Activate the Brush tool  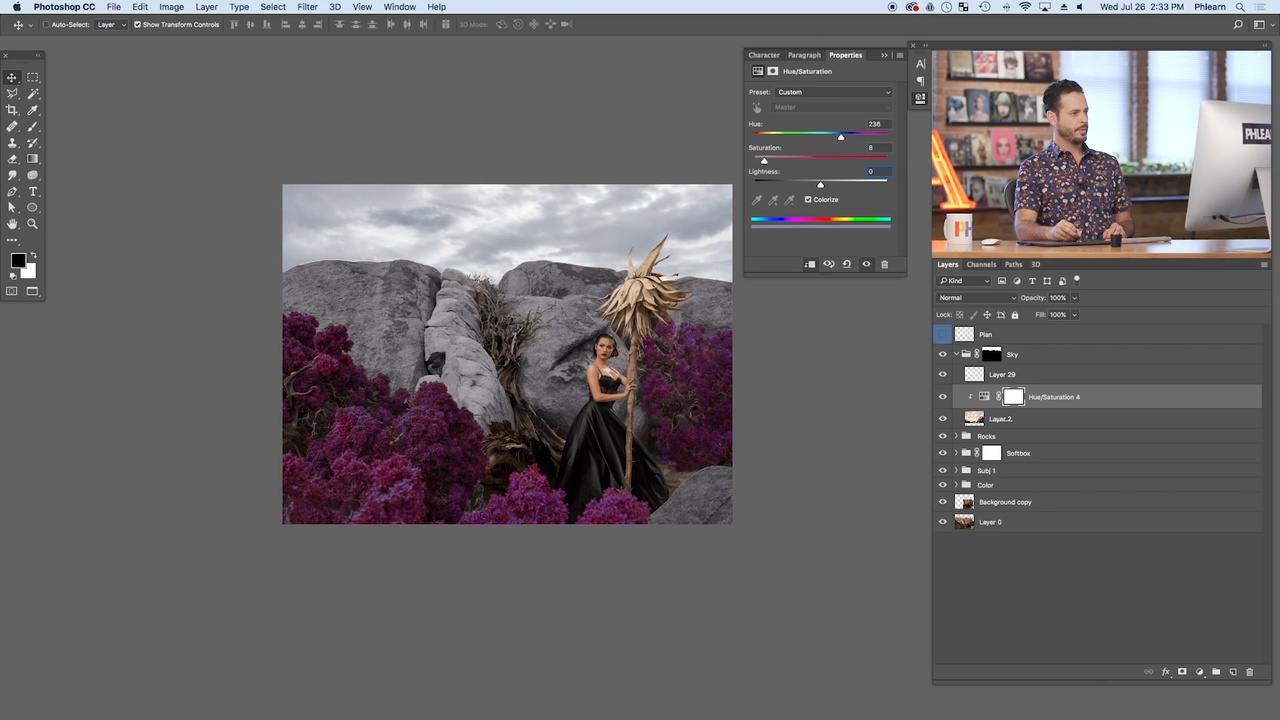32,126
